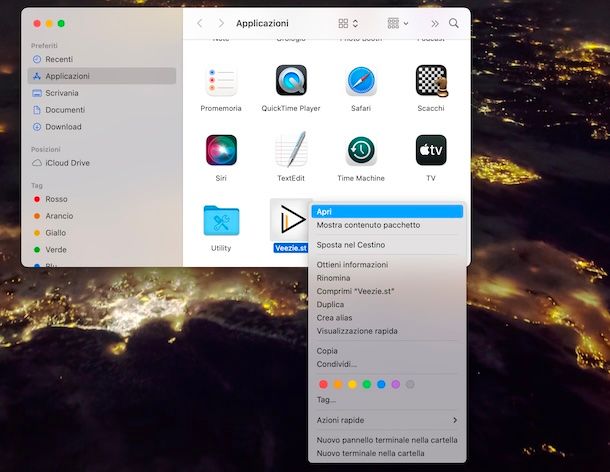Choose Rinomina in the context menu
610x472 pixels.
pyautogui.click(x=387, y=278)
